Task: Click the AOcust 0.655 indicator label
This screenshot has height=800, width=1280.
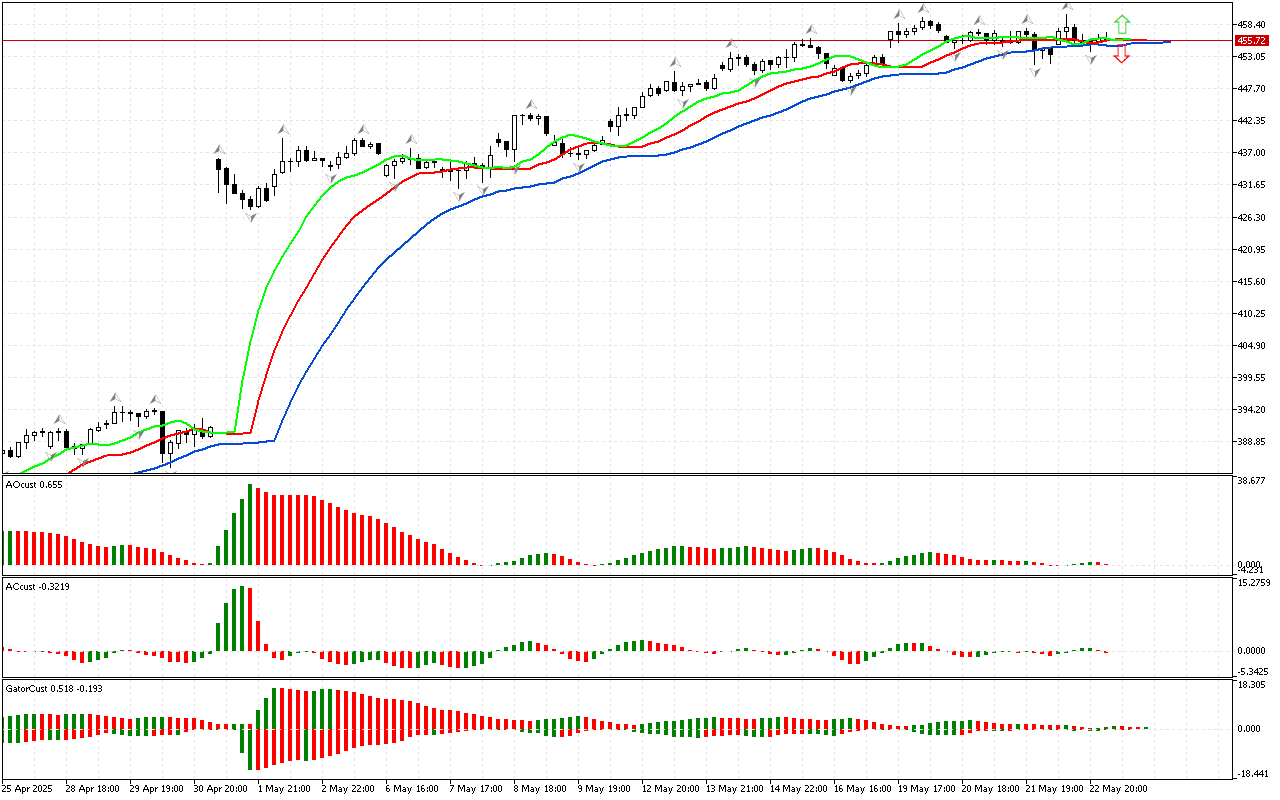Action: (x=34, y=485)
